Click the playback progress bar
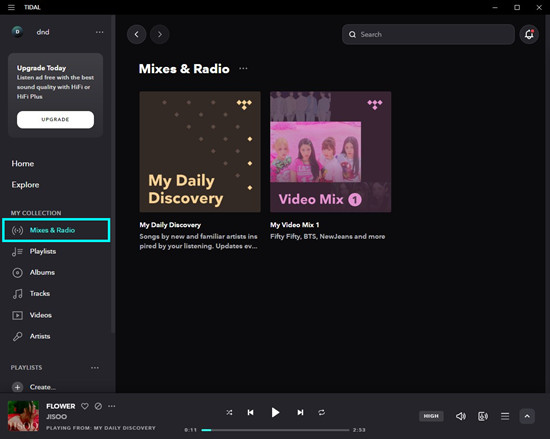This screenshot has height=439, width=550. point(275,430)
